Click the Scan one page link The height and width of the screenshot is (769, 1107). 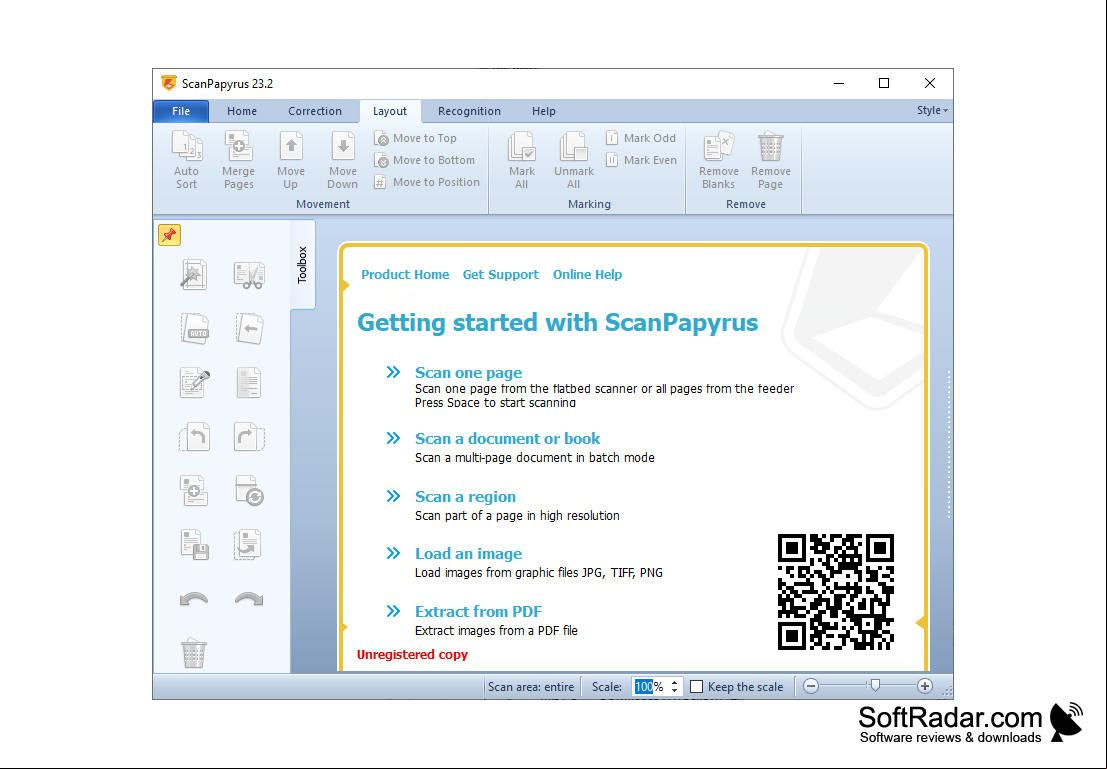pyautogui.click(x=469, y=372)
